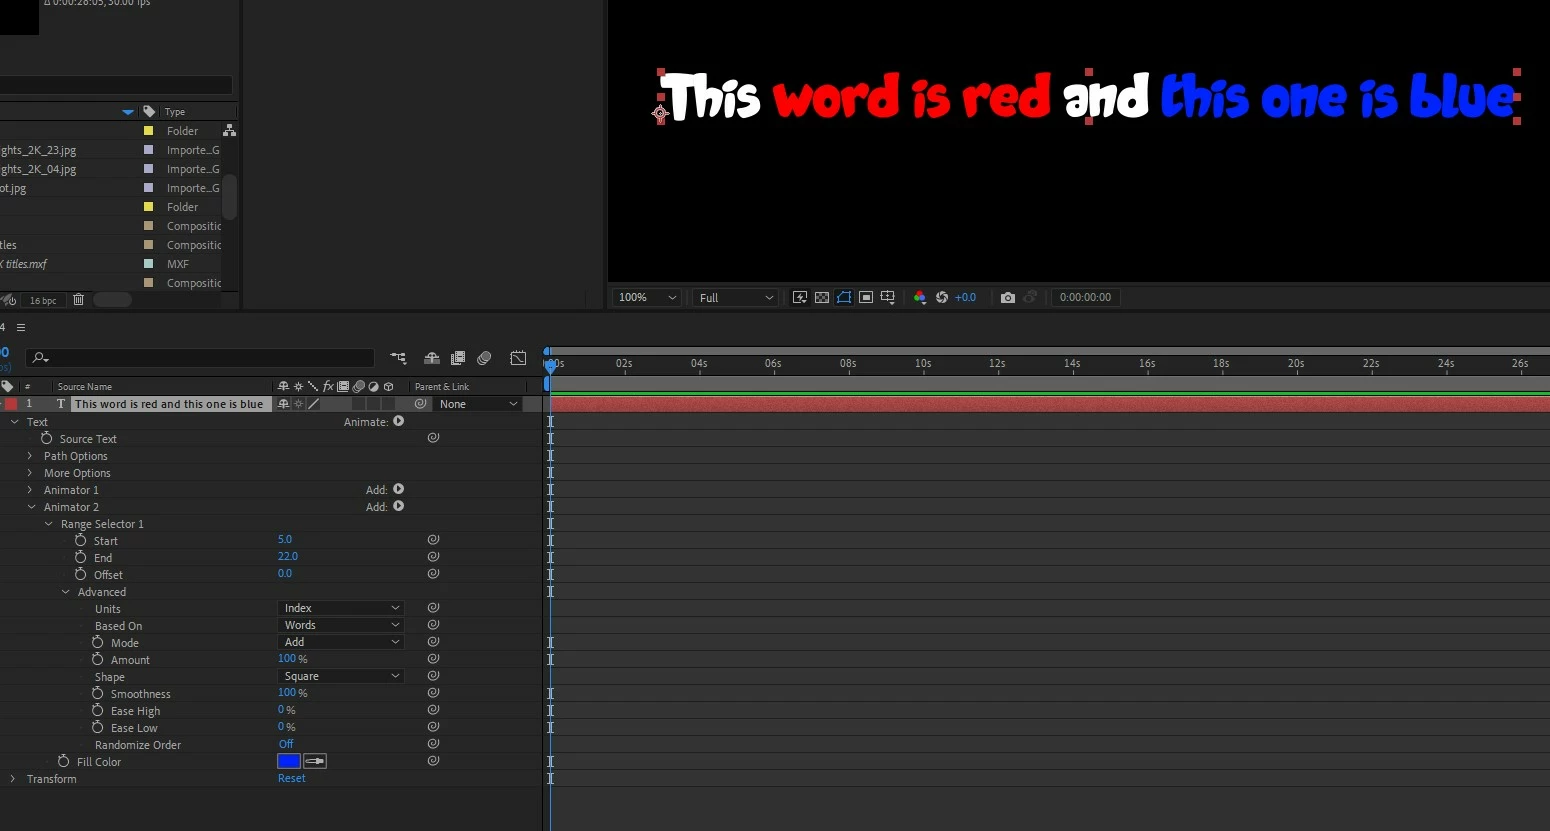Enable motion blur for composition
This screenshot has height=831, width=1550.
[x=484, y=358]
